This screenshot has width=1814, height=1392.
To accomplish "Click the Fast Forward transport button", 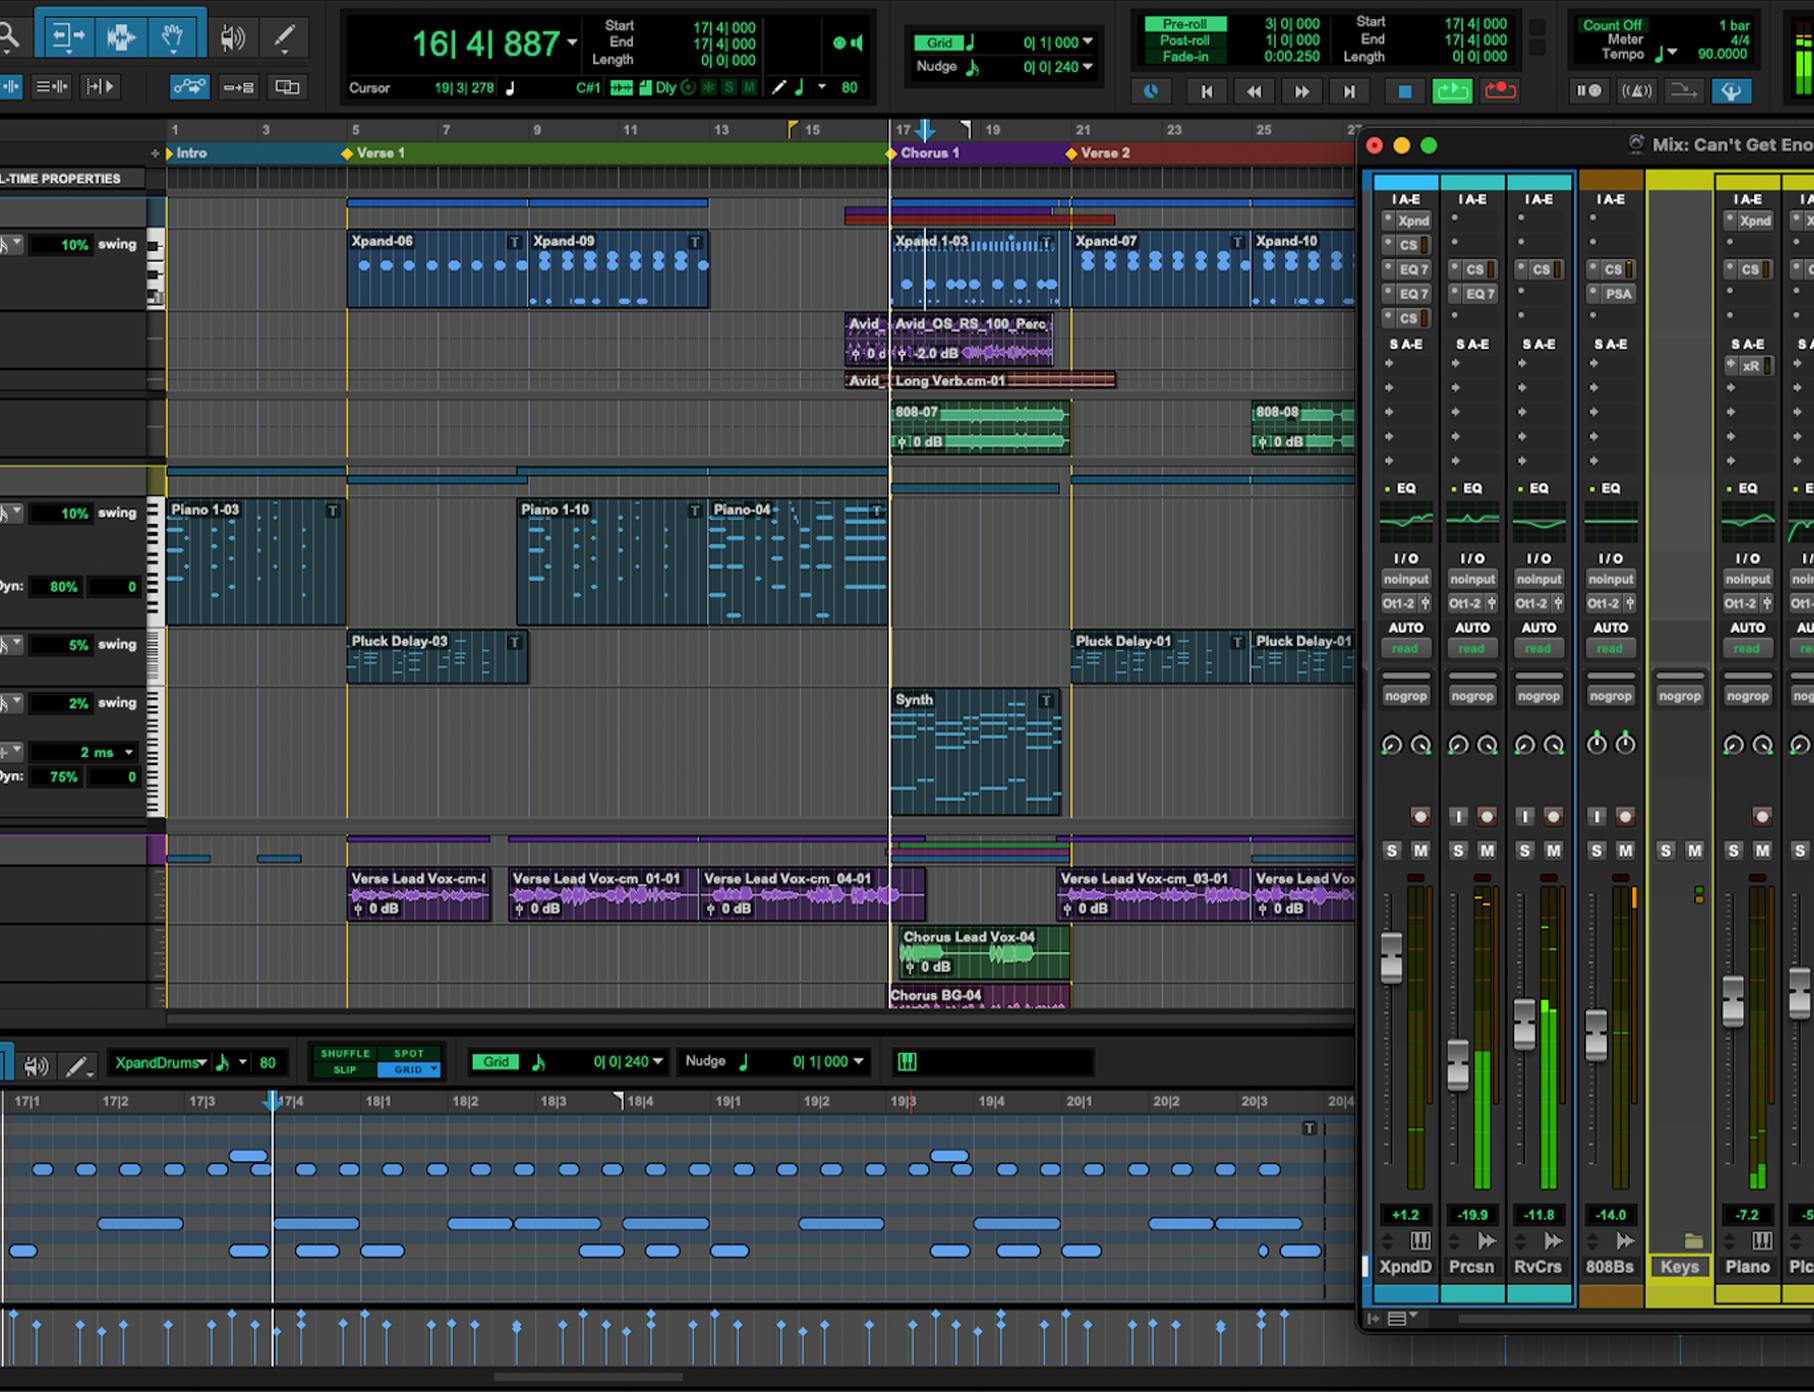I will point(1302,91).
